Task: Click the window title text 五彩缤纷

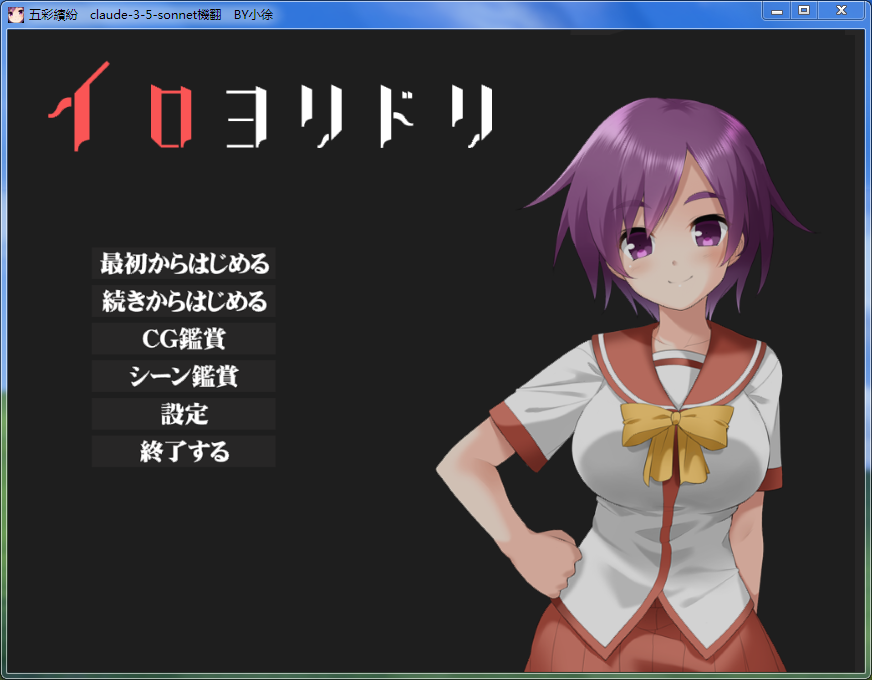Action: point(53,14)
